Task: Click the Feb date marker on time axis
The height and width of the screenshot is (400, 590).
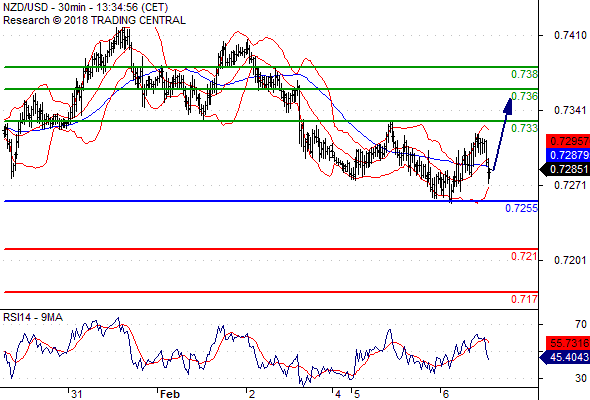Action: tap(170, 394)
